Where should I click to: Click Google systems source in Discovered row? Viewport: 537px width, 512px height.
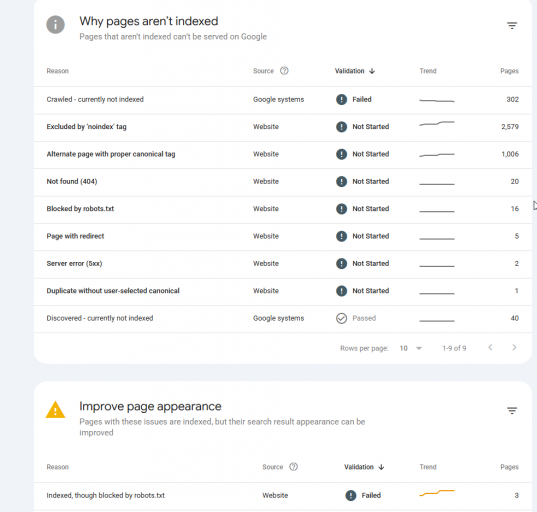point(278,318)
